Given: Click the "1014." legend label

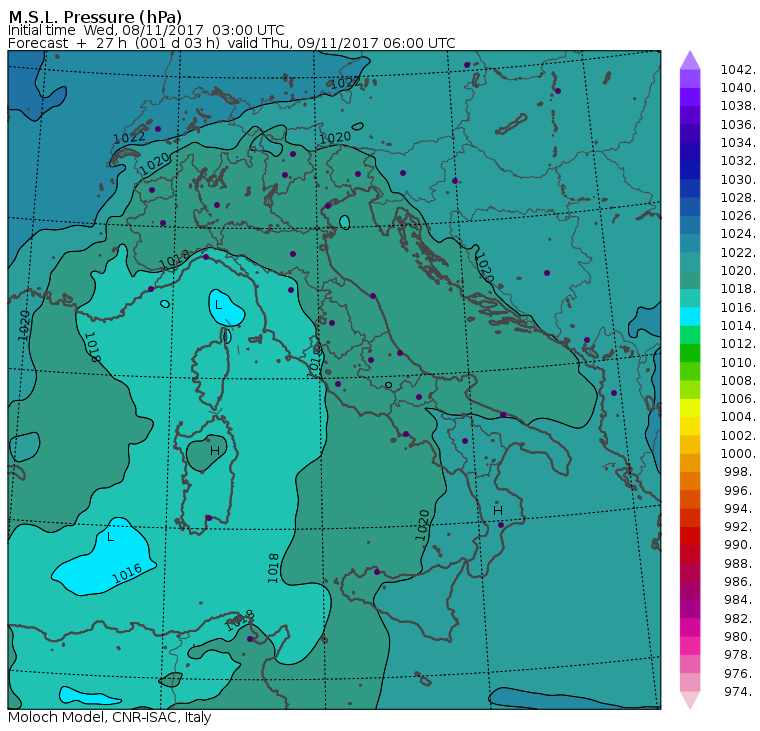Looking at the screenshot, I should click(738, 325).
